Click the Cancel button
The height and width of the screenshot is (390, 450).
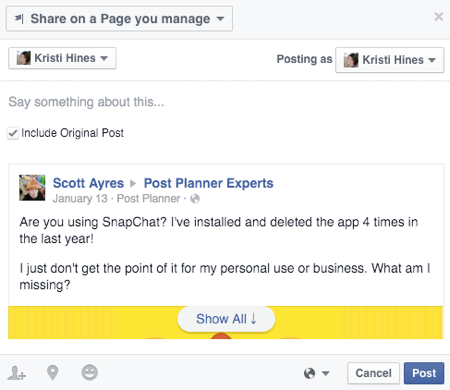coord(373,373)
